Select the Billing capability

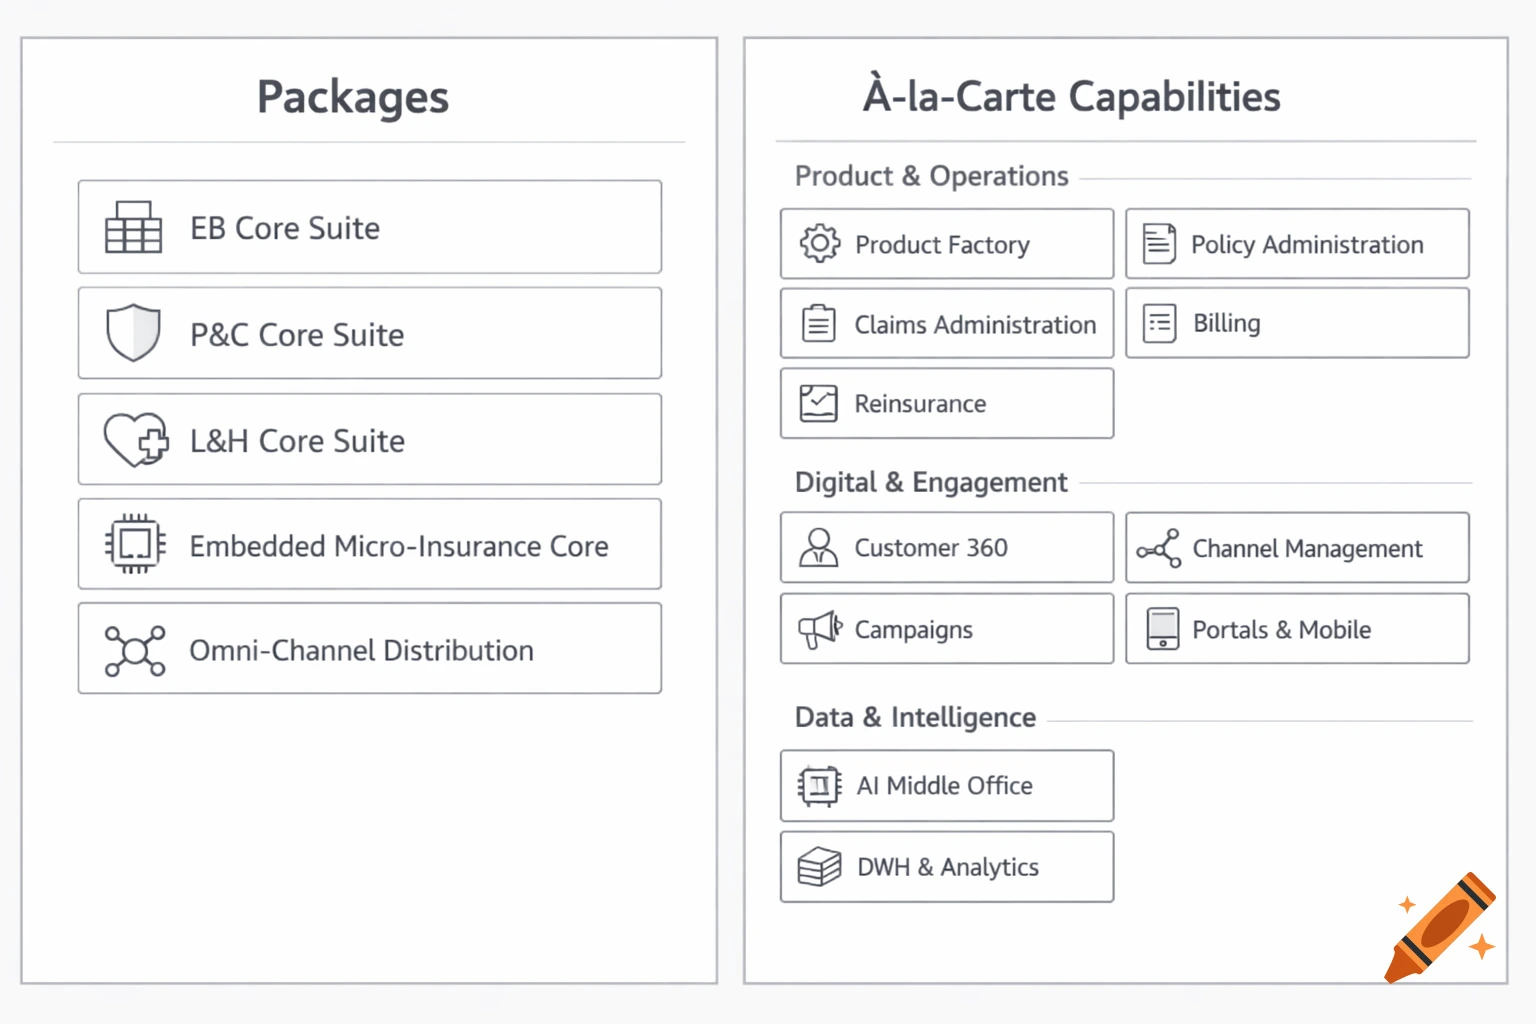click(1297, 323)
